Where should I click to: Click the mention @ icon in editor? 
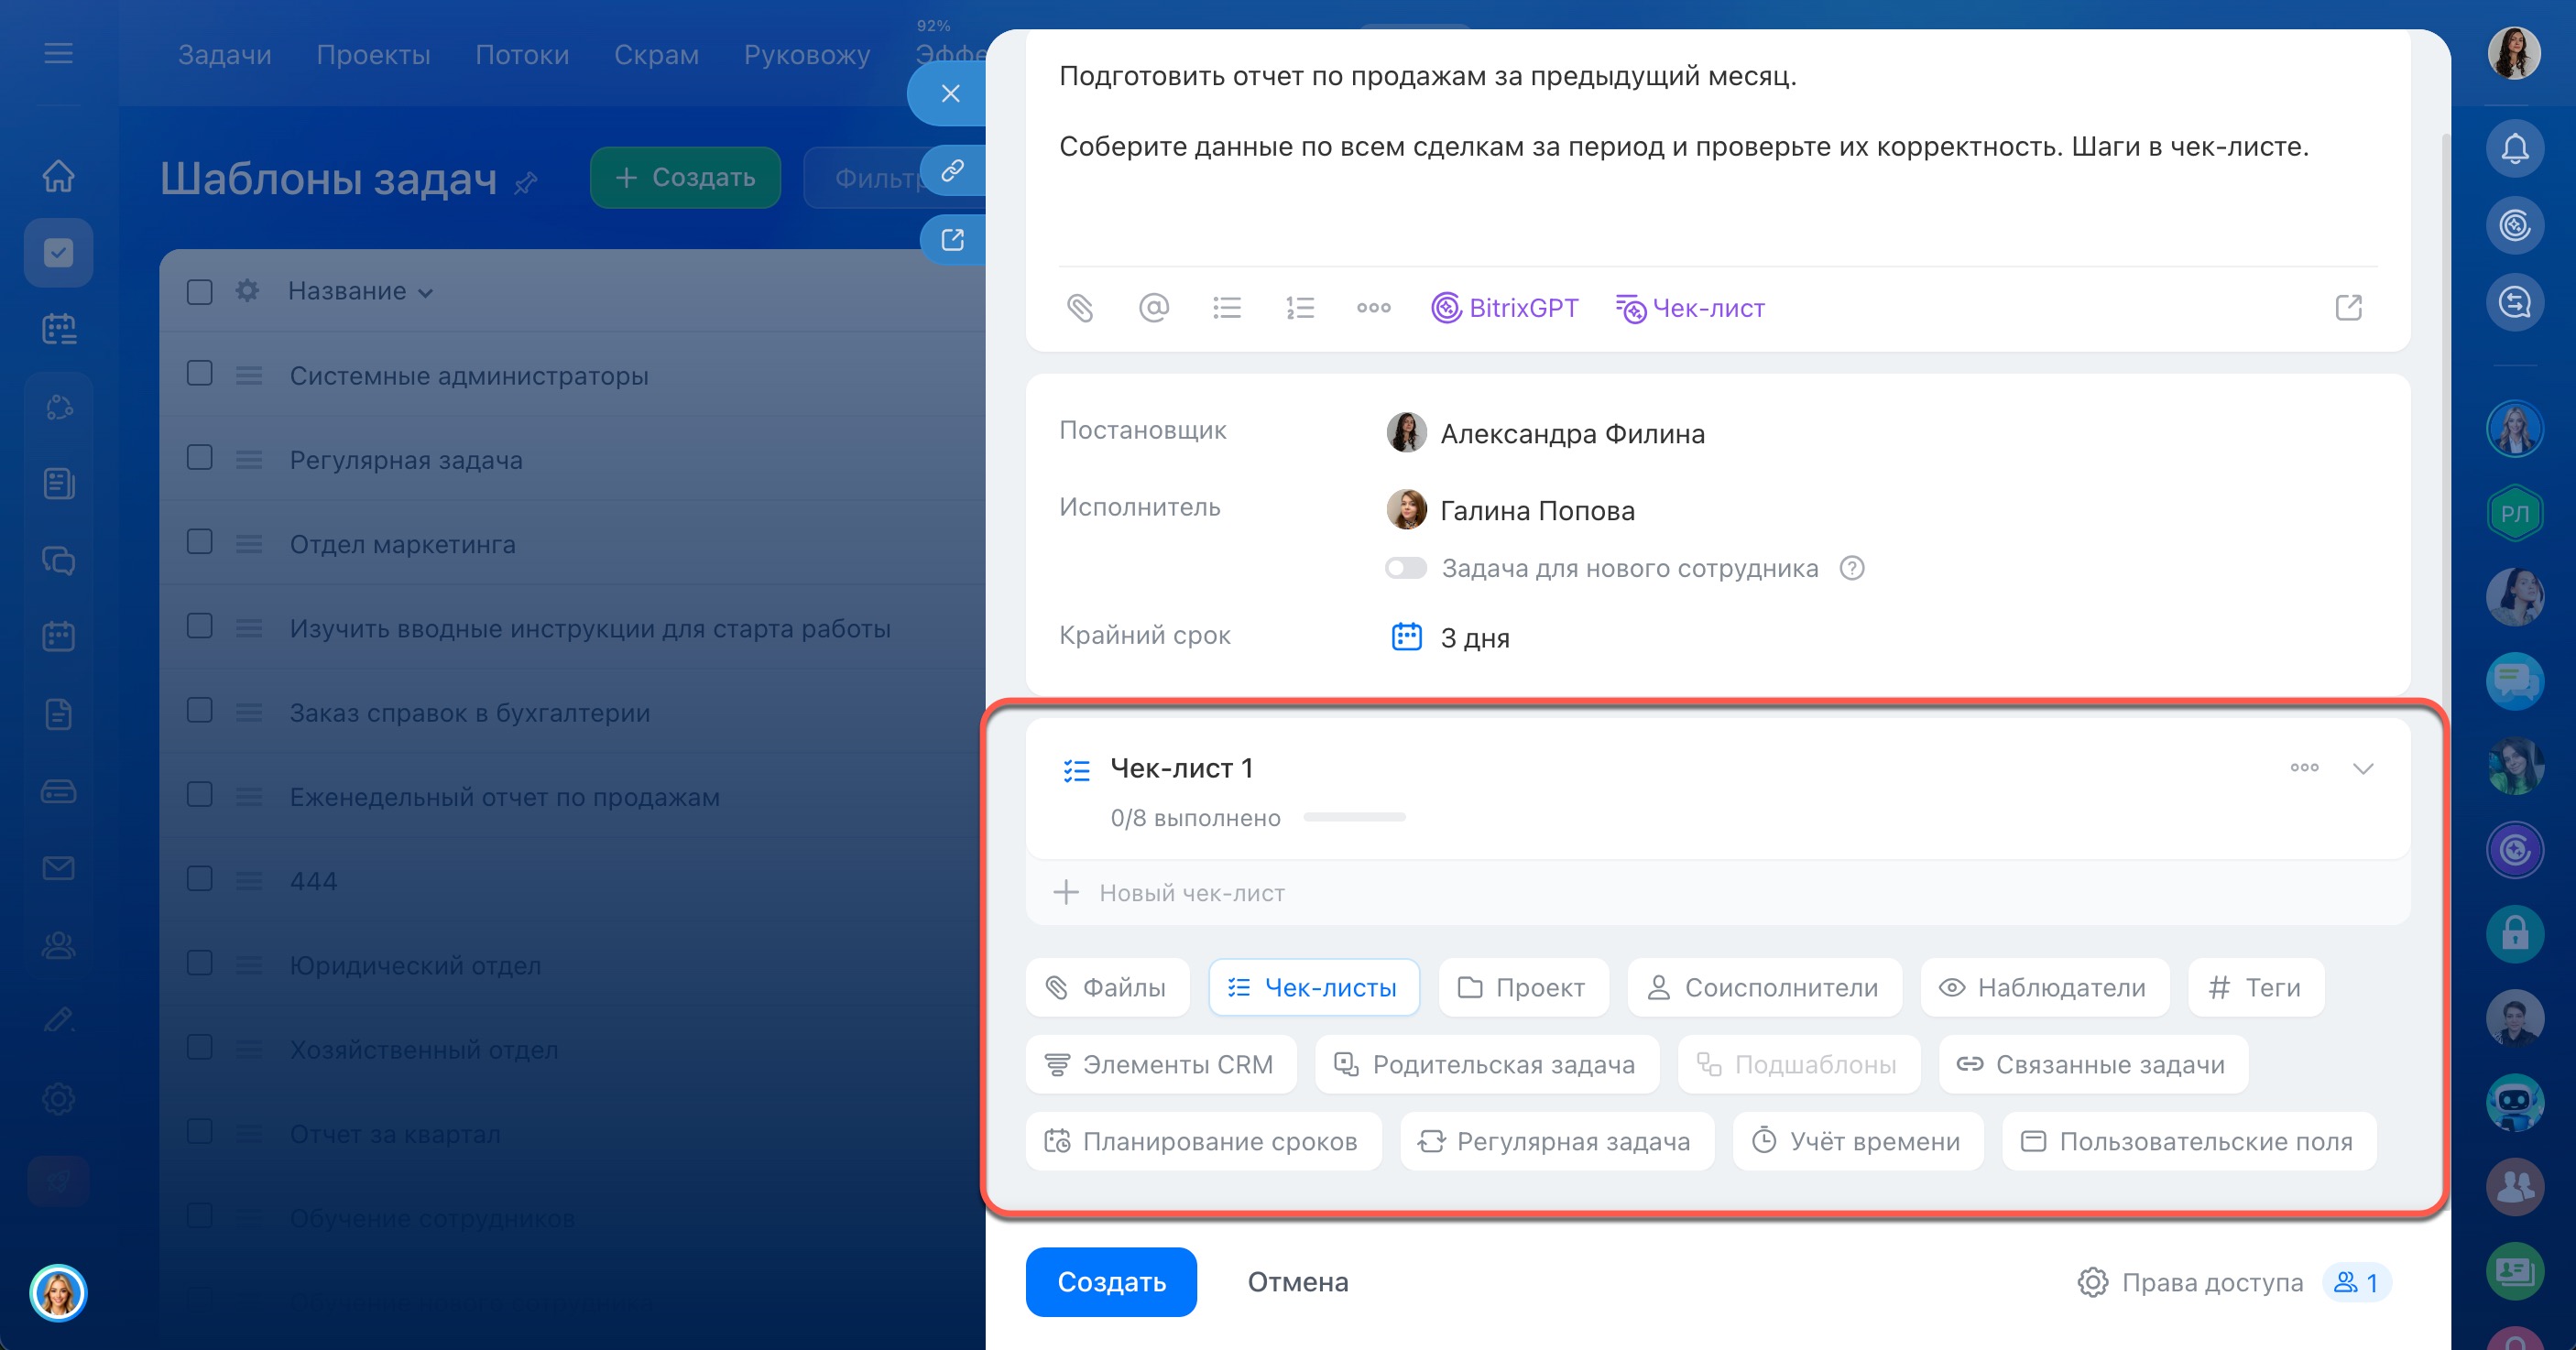click(x=1153, y=308)
